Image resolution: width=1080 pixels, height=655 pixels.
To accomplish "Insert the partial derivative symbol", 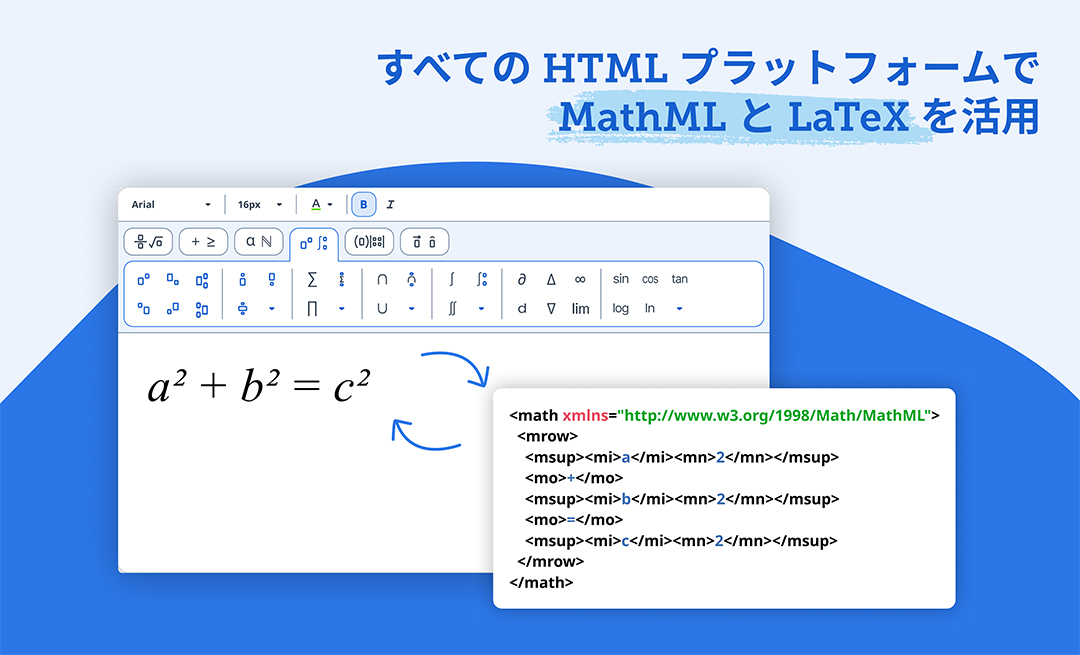I will tap(522, 279).
